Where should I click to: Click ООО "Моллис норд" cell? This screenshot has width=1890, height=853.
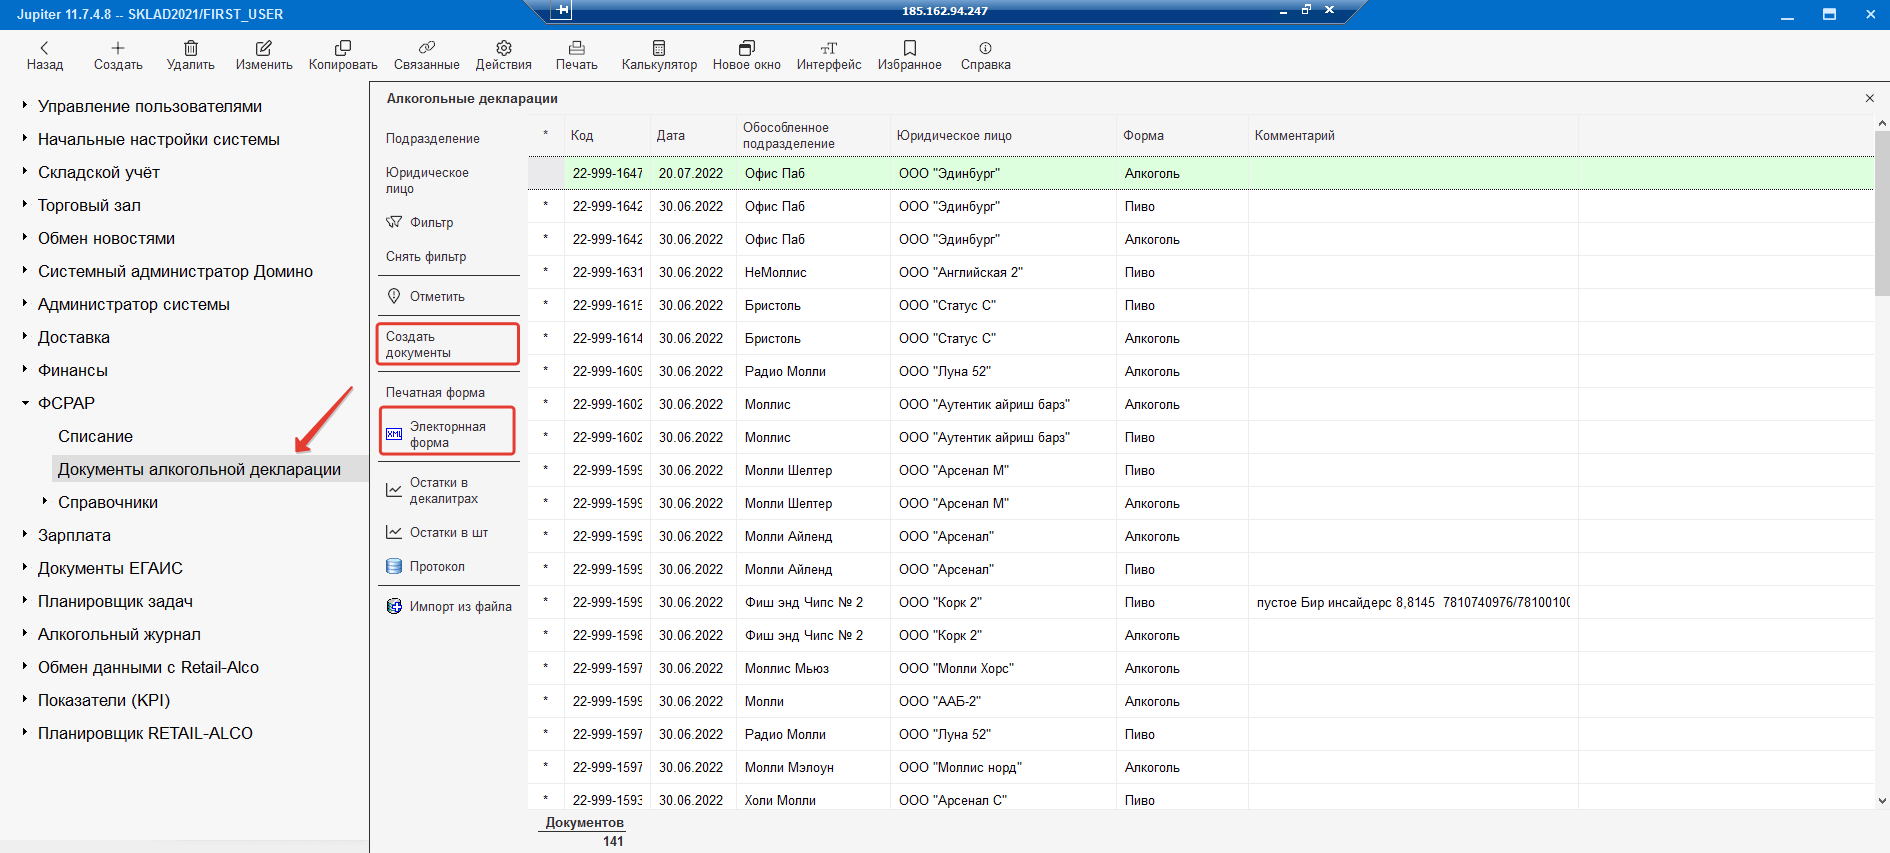(x=1003, y=767)
